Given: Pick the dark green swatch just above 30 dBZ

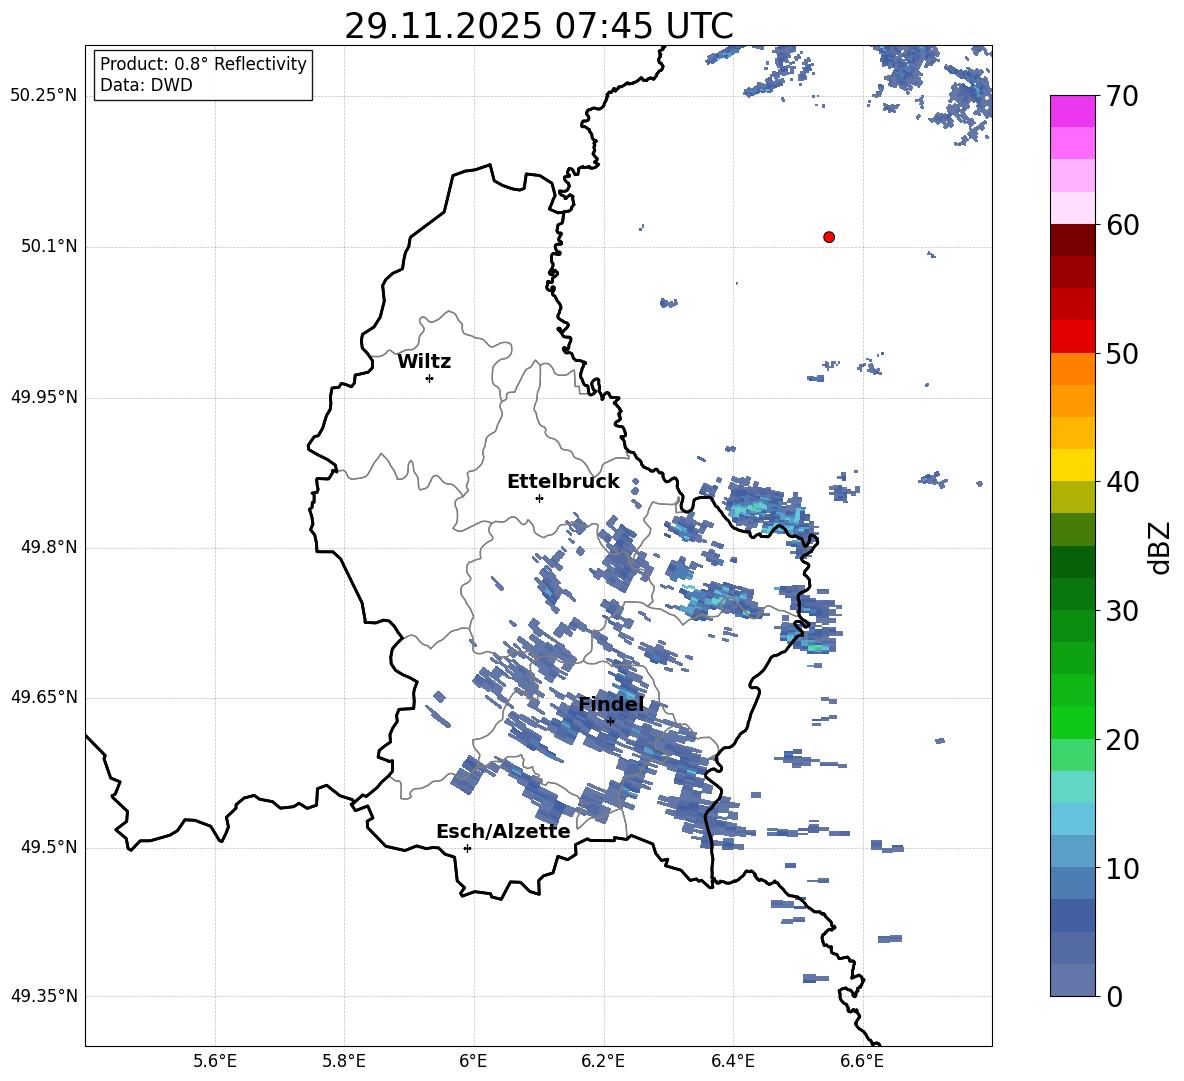Looking at the screenshot, I should 1072,594.
